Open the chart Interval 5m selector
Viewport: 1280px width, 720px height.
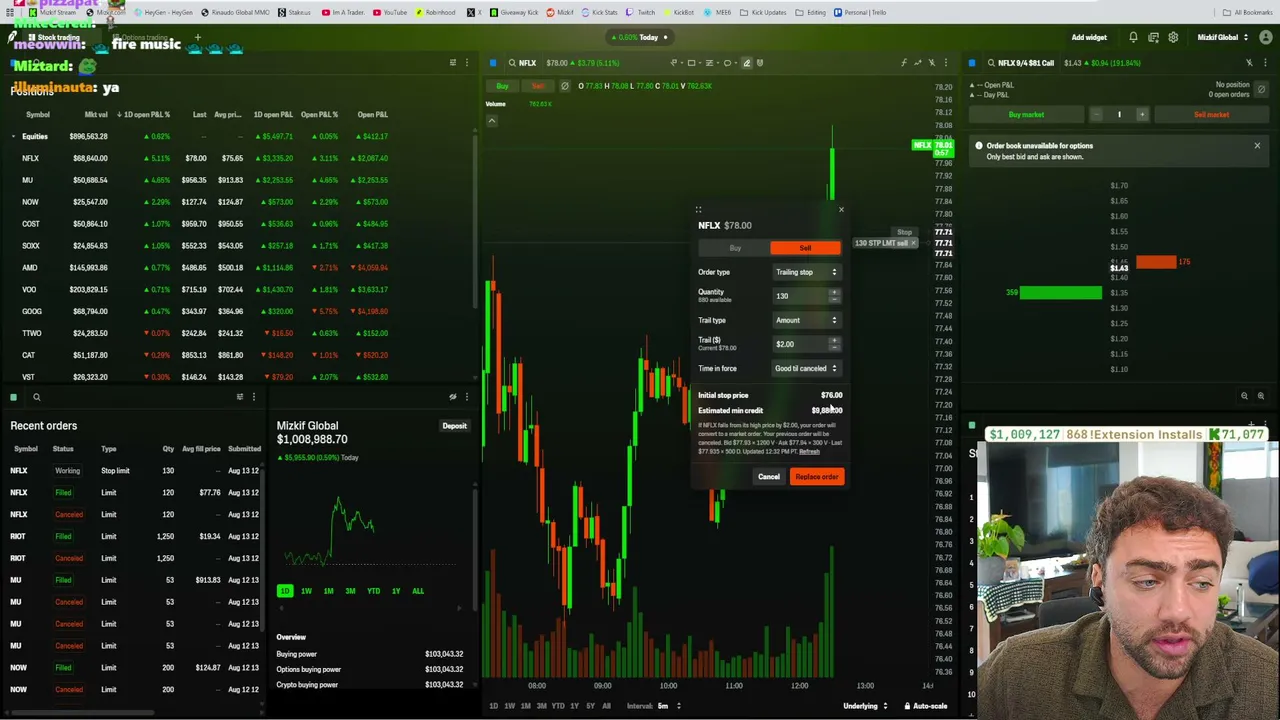(655, 706)
